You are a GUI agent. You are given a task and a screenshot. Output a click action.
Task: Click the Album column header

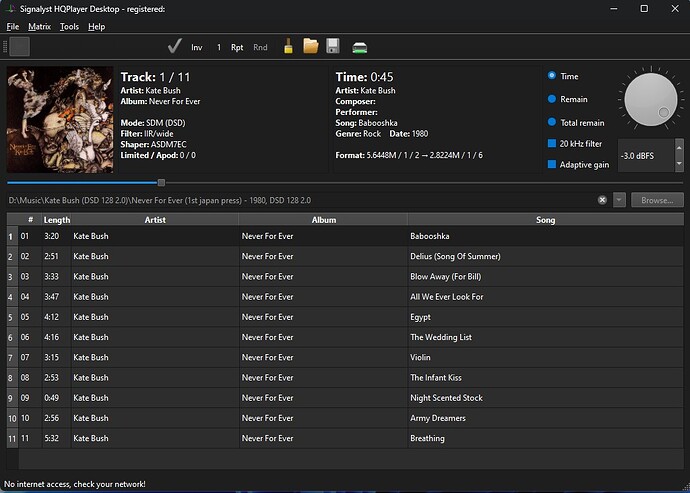point(324,220)
